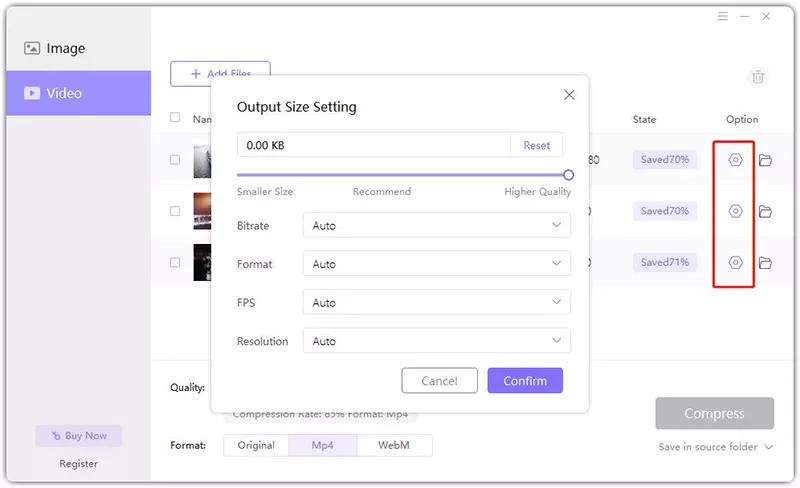
Task: Open the output folder for the second video
Action: click(x=765, y=211)
